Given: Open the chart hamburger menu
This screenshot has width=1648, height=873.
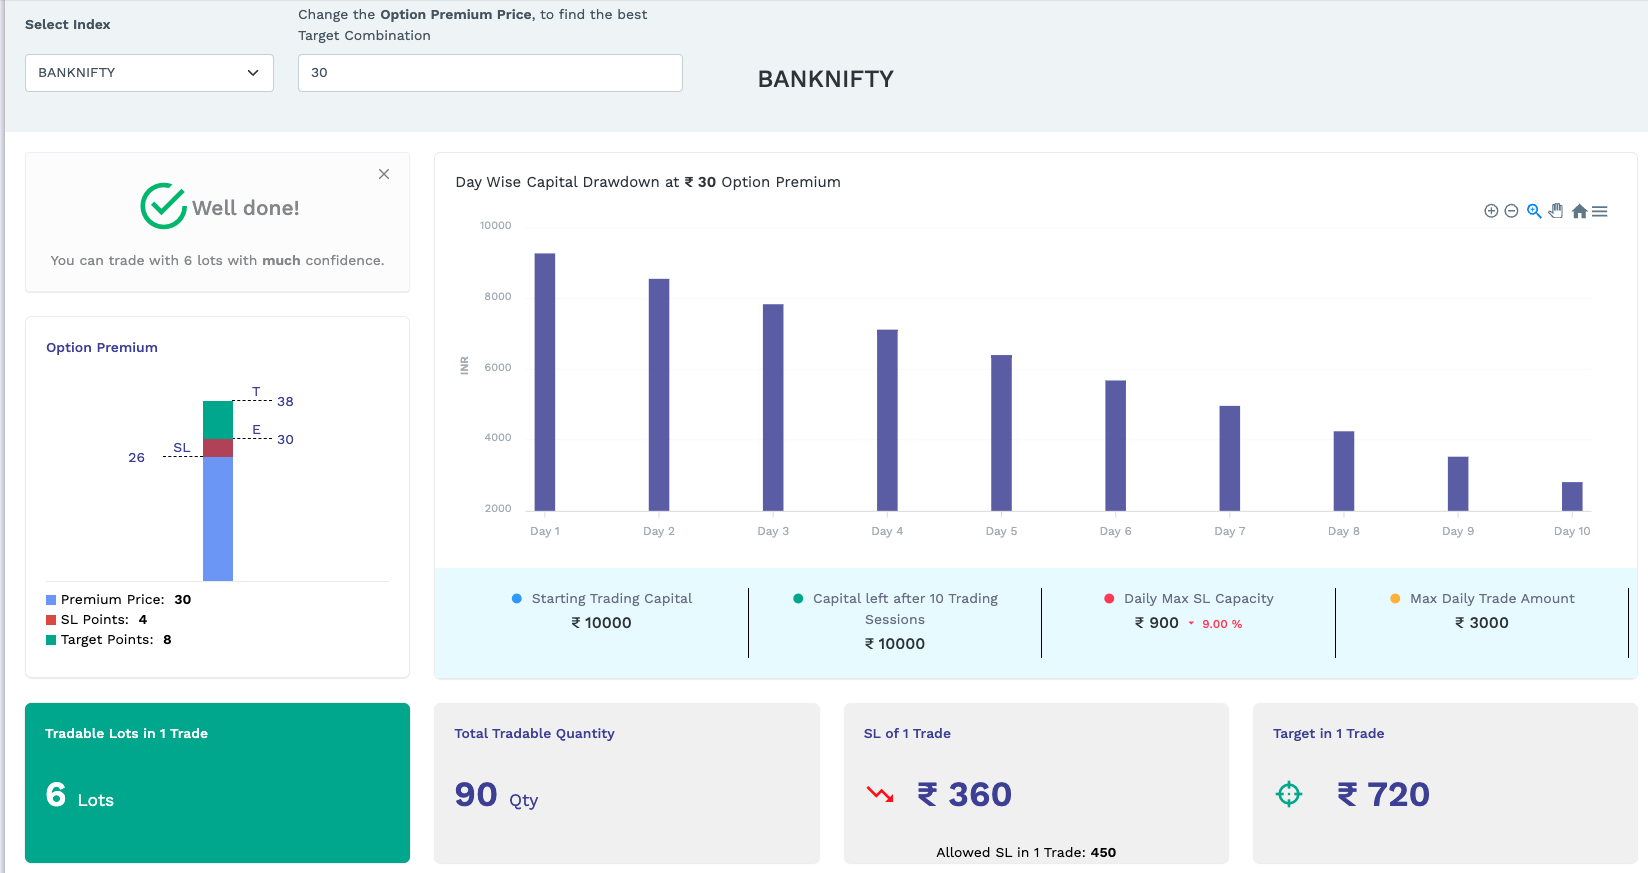Looking at the screenshot, I should pos(1600,211).
